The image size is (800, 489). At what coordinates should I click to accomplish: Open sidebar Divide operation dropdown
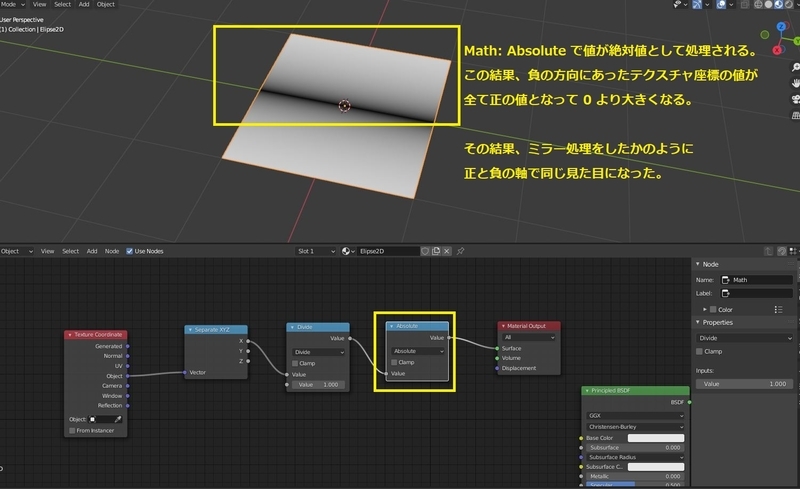pyautogui.click(x=744, y=338)
